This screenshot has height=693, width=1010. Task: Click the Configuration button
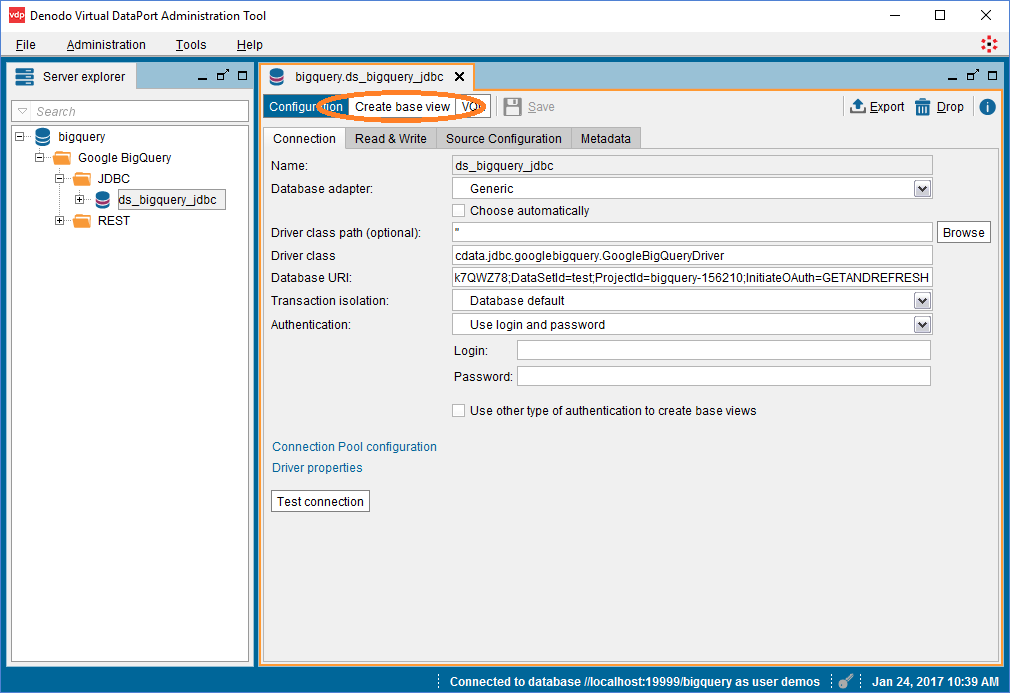pos(306,107)
